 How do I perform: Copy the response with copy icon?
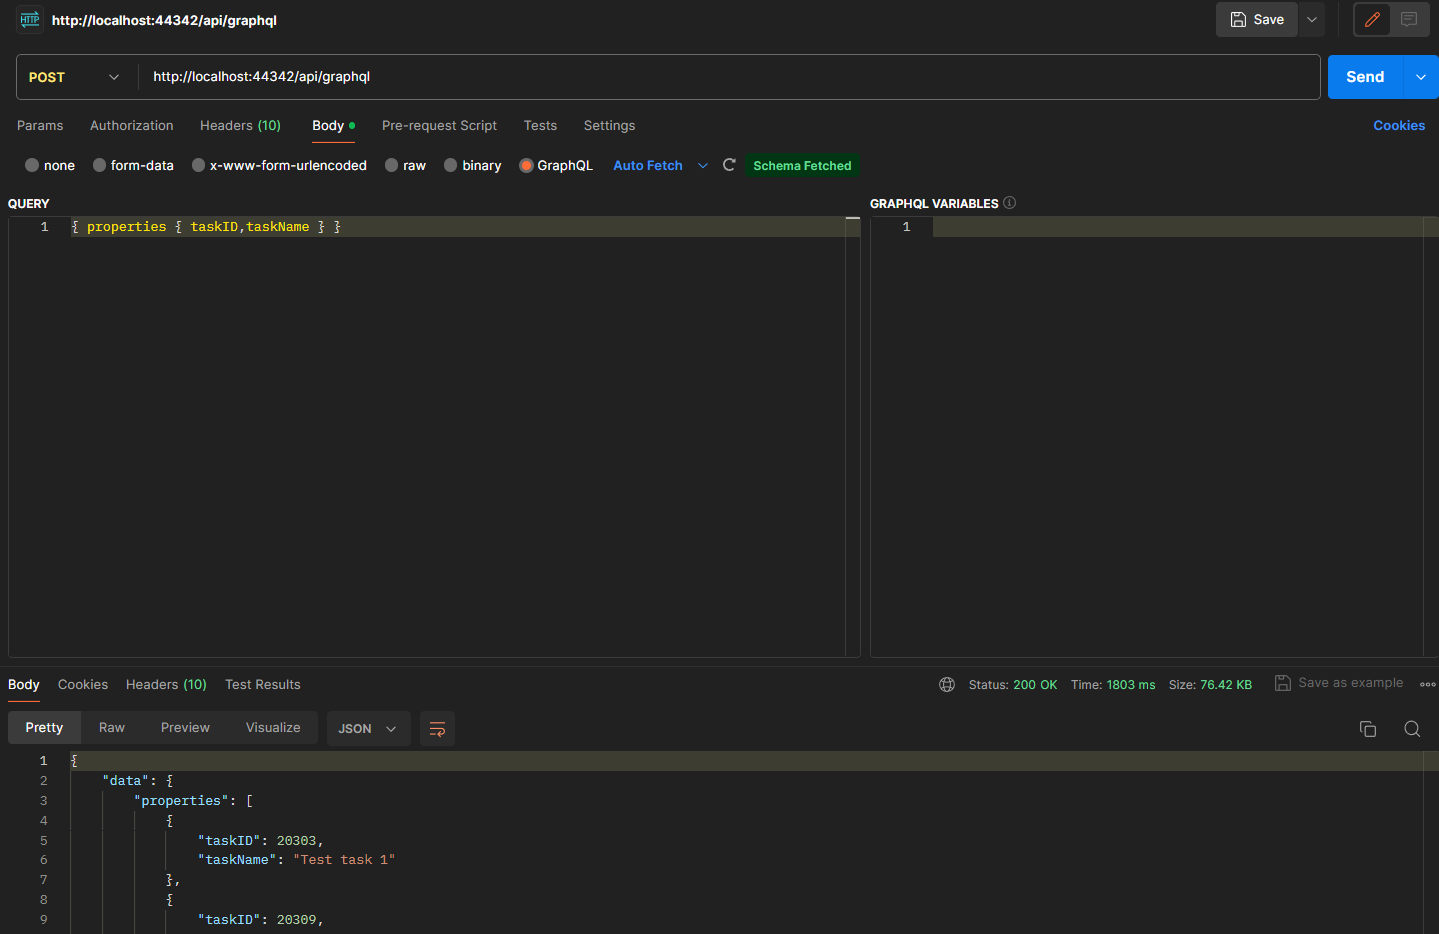[x=1367, y=729]
